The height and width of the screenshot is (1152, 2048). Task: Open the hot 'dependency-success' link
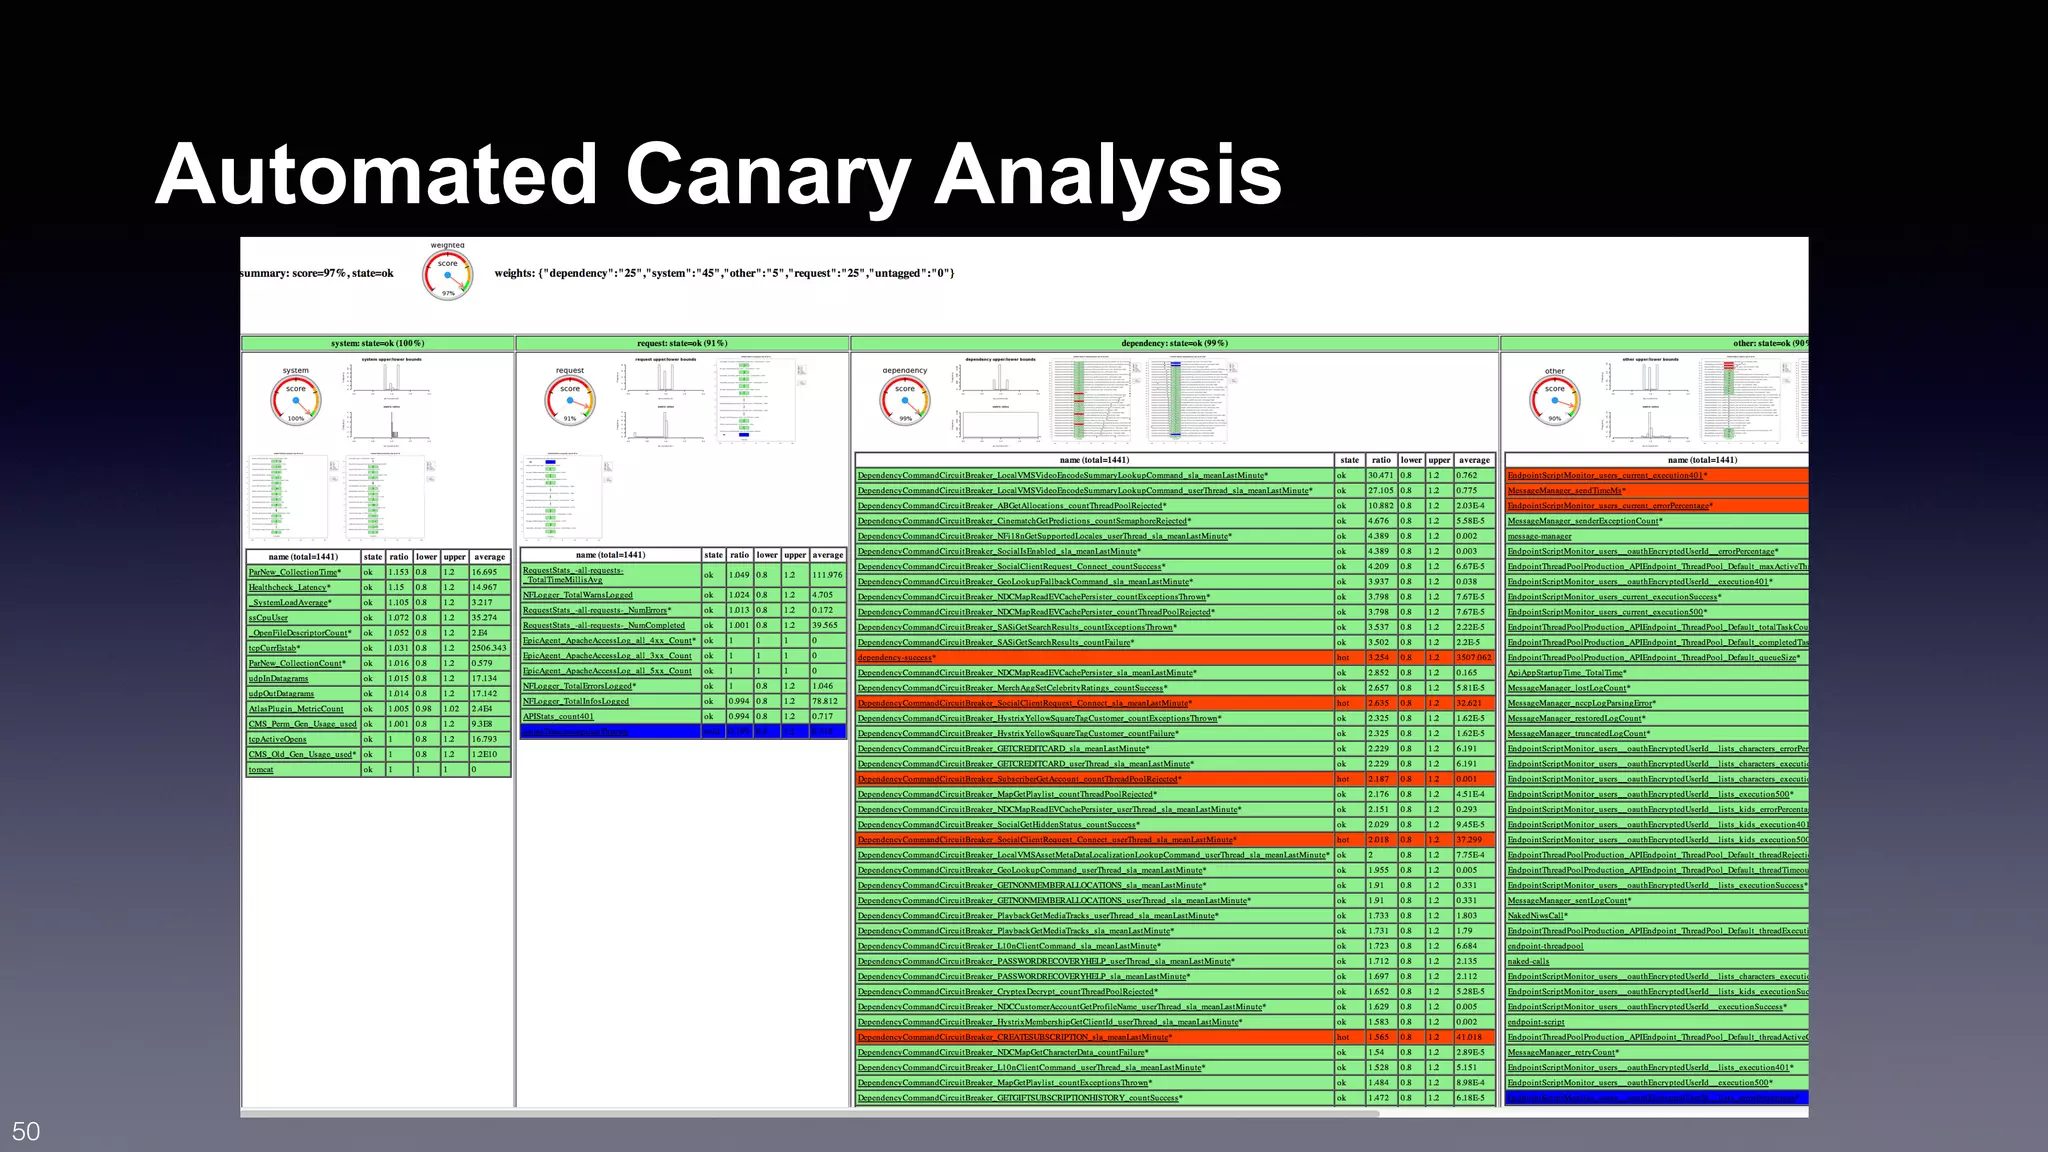pyautogui.click(x=896, y=658)
